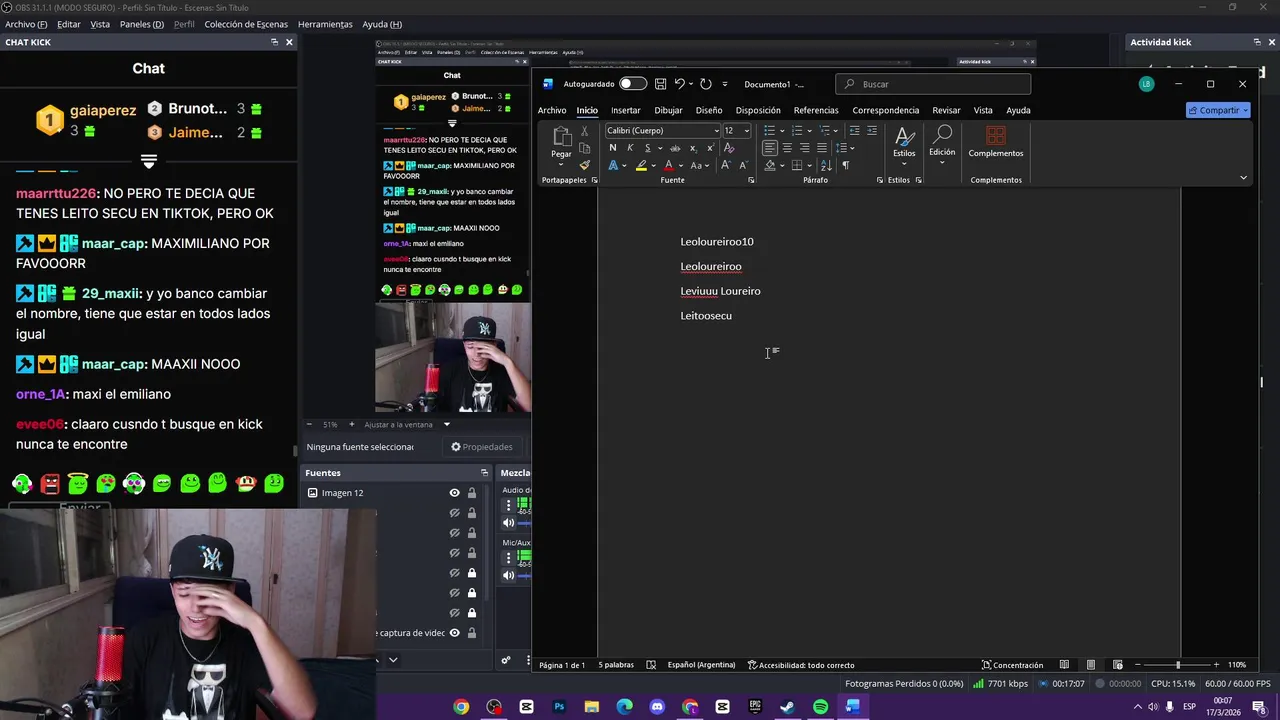Viewport: 1280px width, 720px height.
Task: Switch to the Insertar ribbon tab
Action: tap(626, 110)
